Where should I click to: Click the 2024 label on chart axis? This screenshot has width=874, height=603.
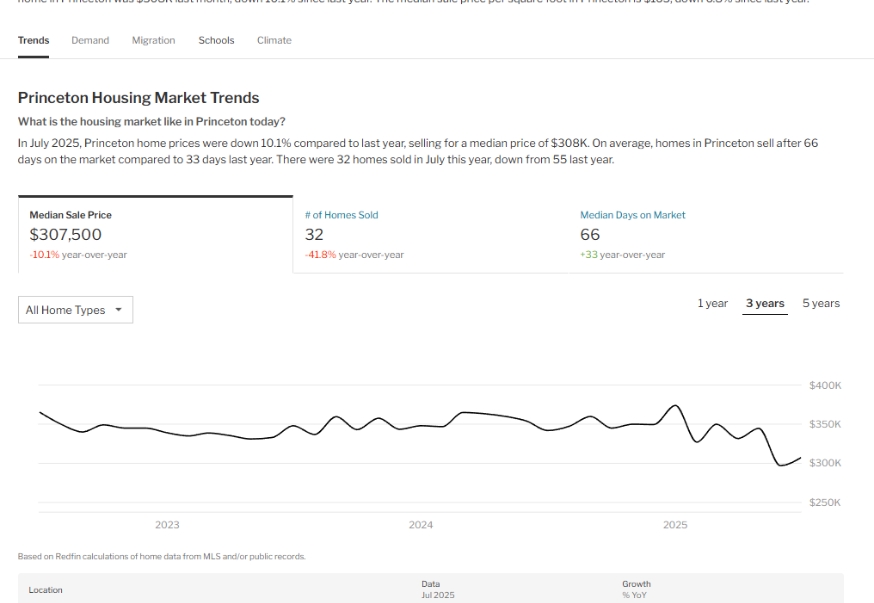(x=421, y=525)
